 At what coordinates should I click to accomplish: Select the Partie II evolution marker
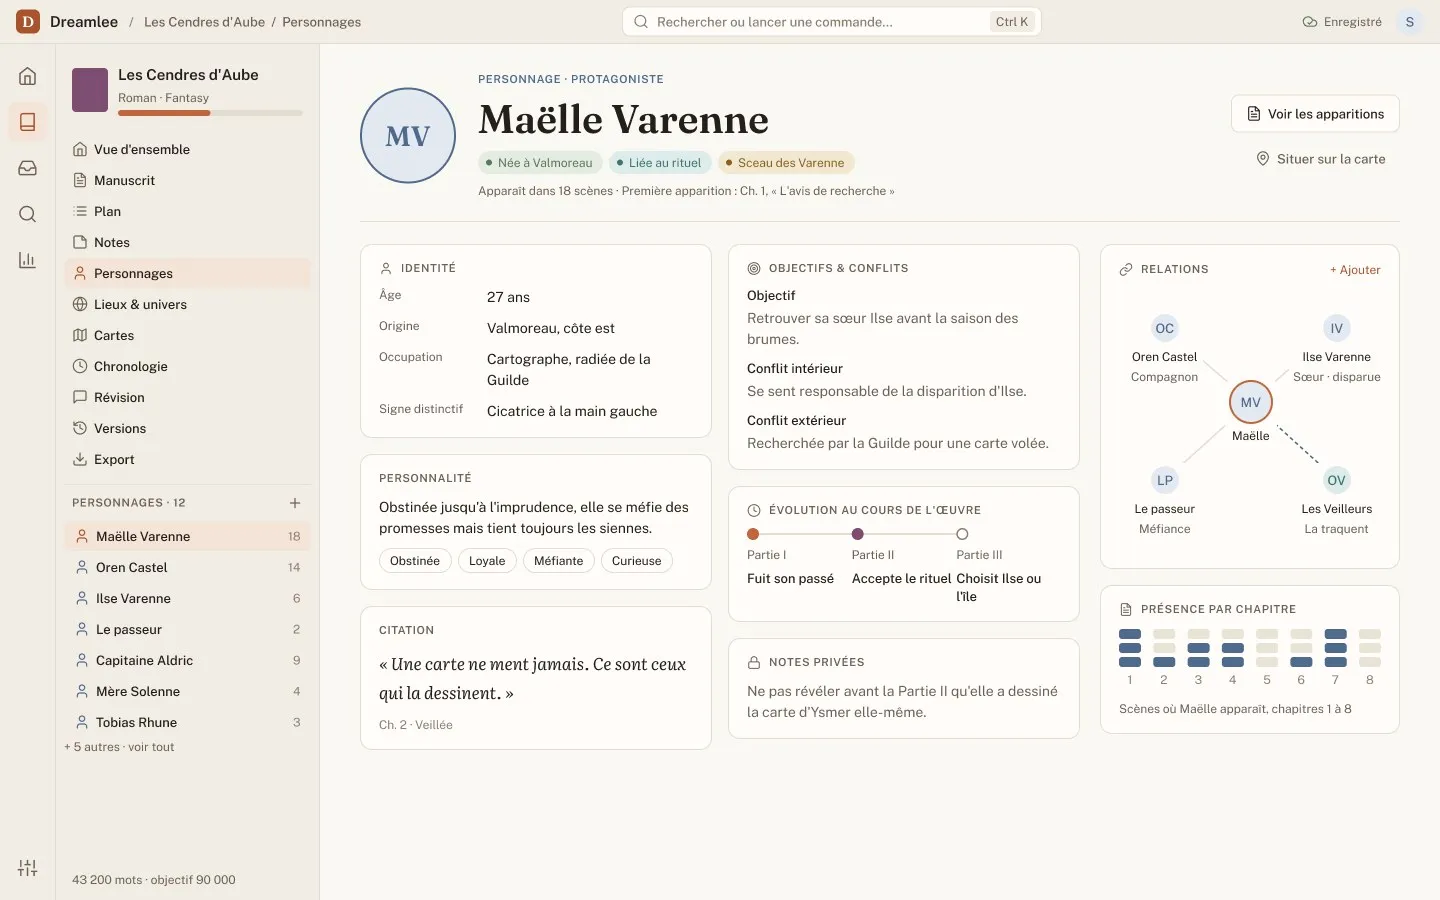[x=858, y=534]
